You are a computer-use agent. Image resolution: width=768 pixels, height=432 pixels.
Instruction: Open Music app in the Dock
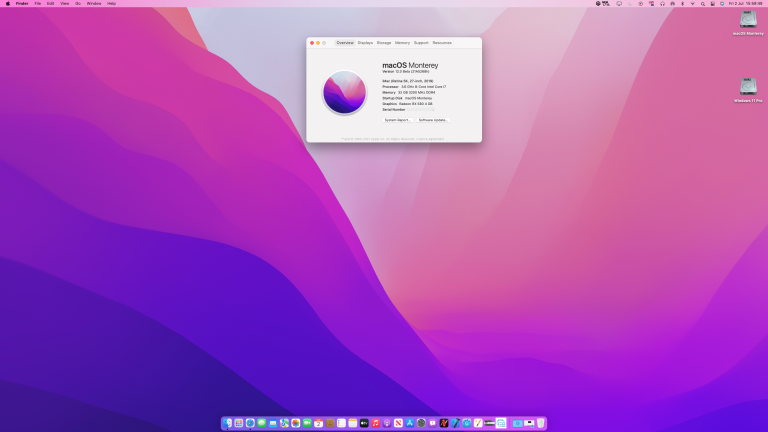pos(376,423)
